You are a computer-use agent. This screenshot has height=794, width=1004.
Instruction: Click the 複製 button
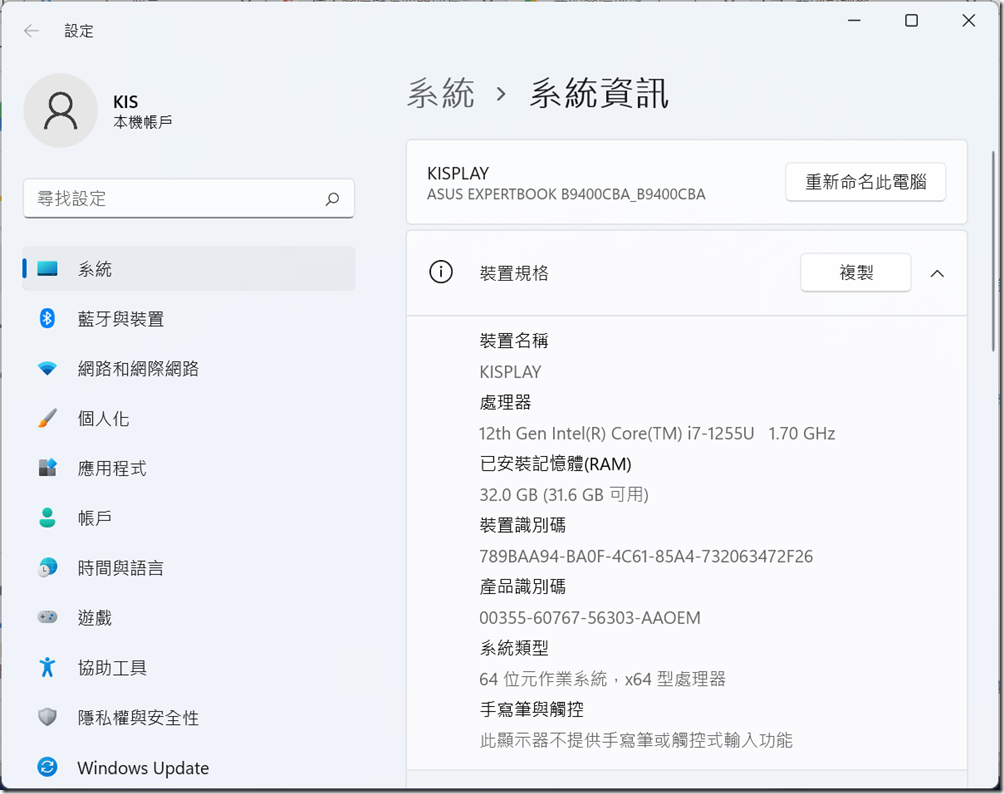(x=856, y=273)
